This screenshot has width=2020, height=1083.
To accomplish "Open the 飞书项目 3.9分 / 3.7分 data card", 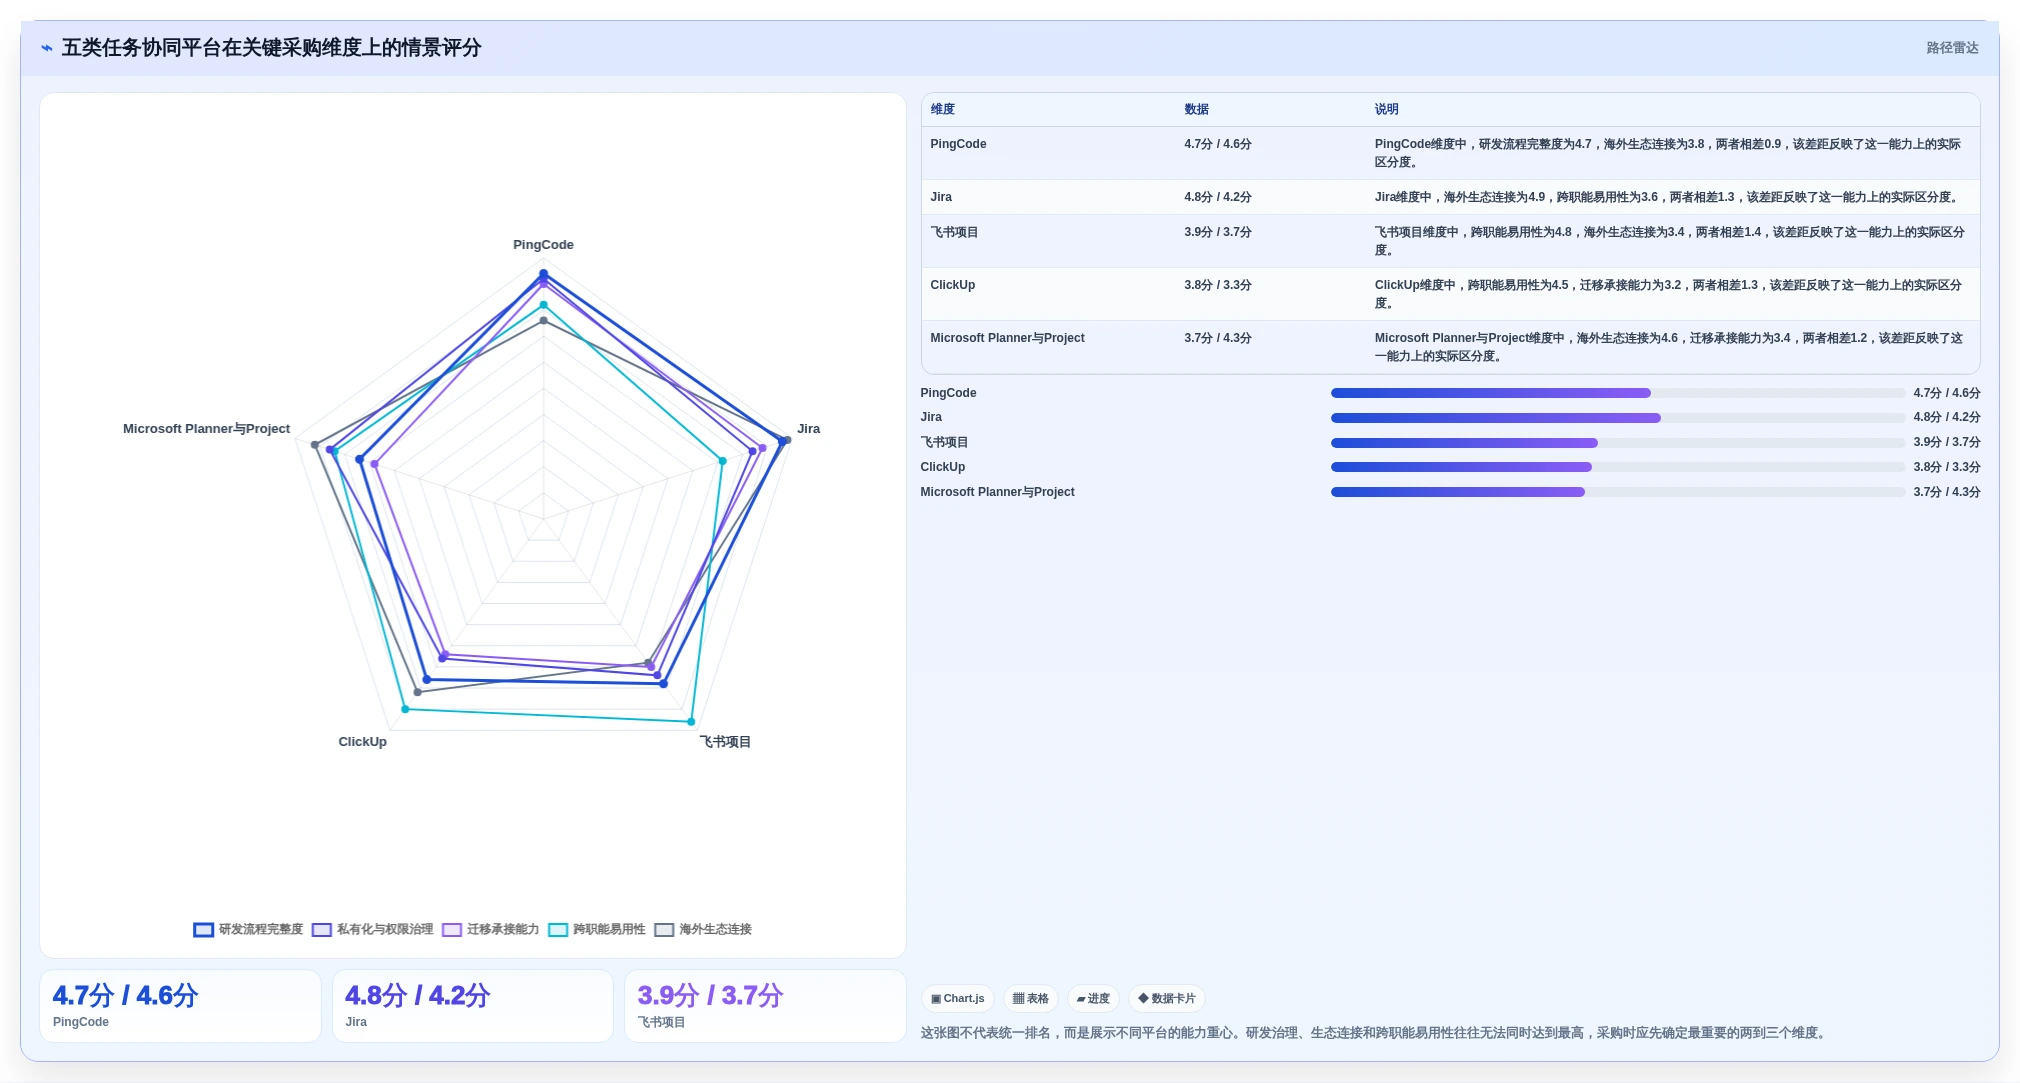I will (765, 1006).
